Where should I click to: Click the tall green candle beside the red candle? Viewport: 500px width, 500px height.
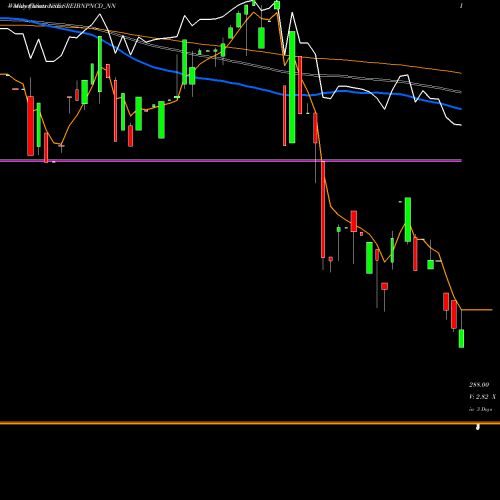click(292, 87)
